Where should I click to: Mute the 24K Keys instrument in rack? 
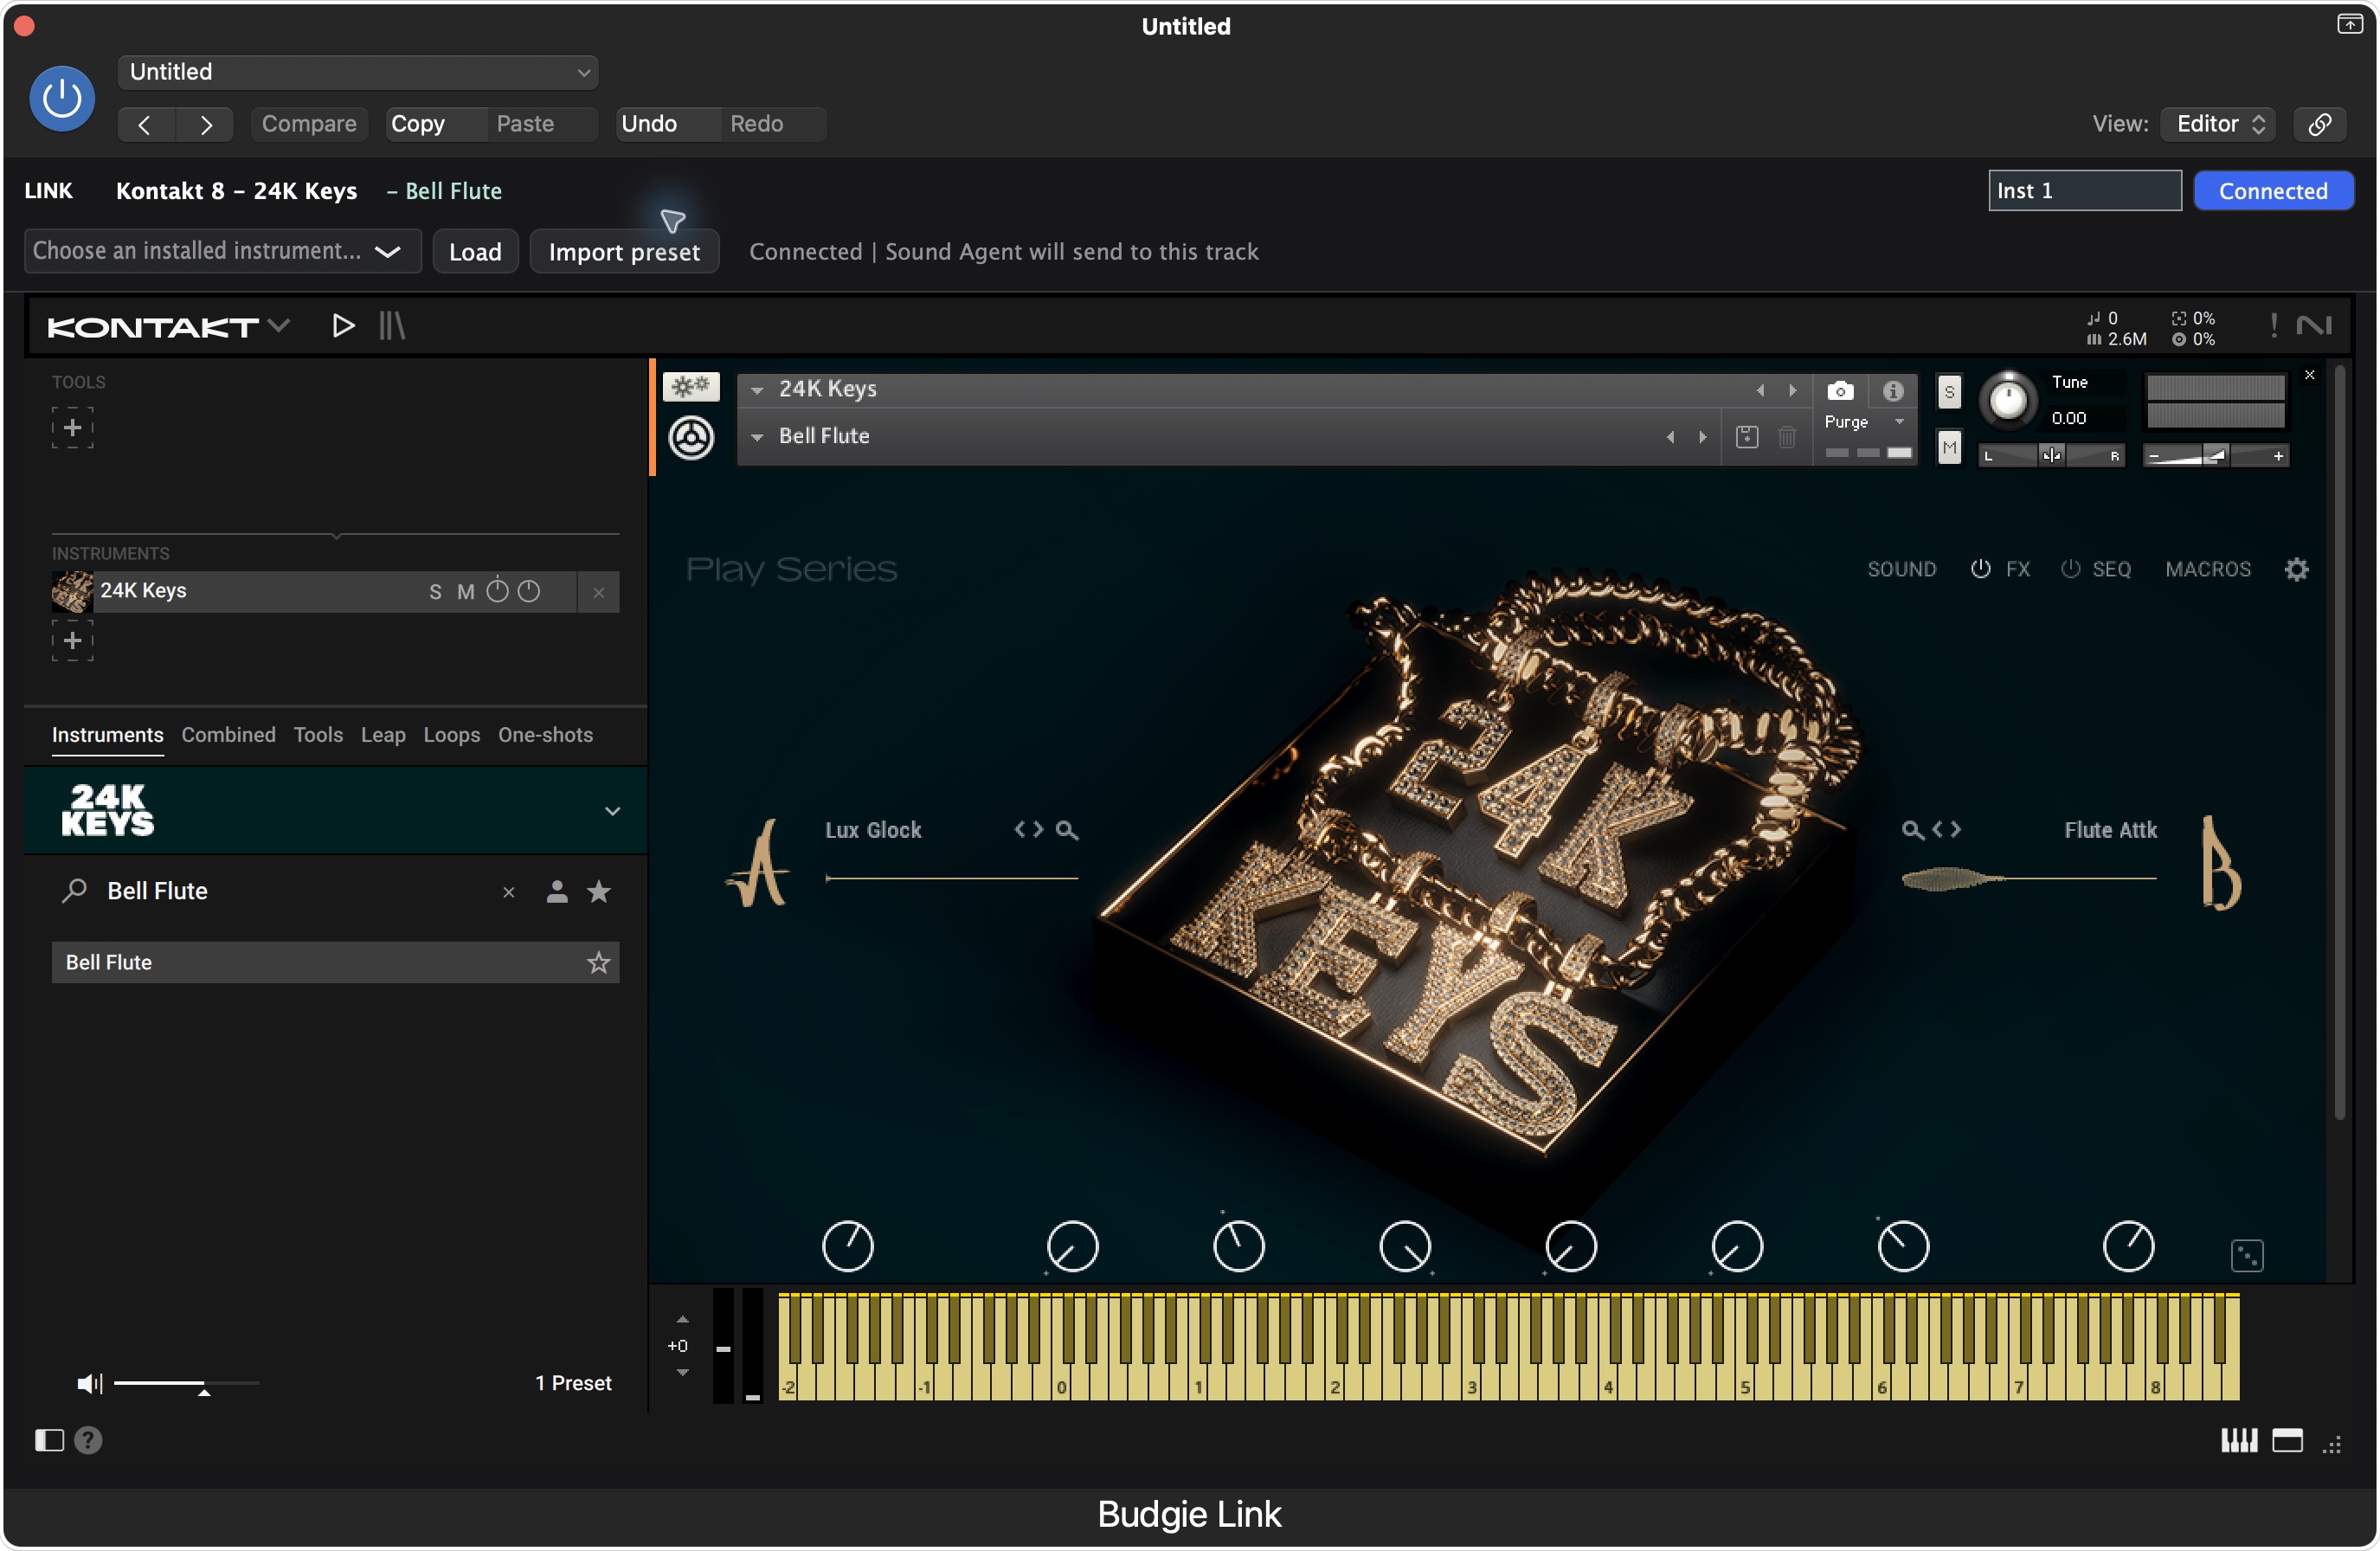click(x=466, y=592)
